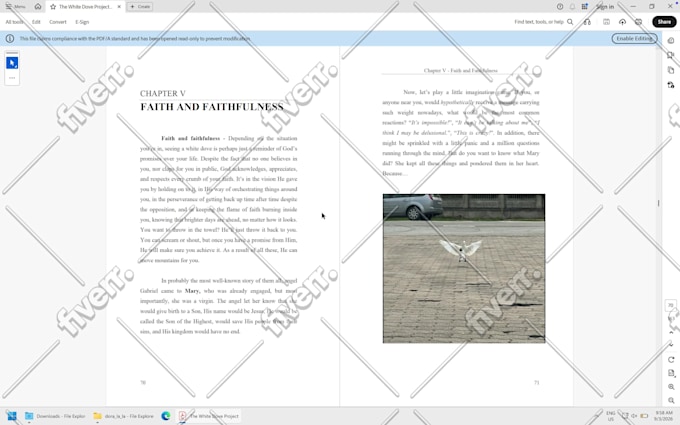Open All tools menu
The height and width of the screenshot is (425, 680).
(14, 22)
